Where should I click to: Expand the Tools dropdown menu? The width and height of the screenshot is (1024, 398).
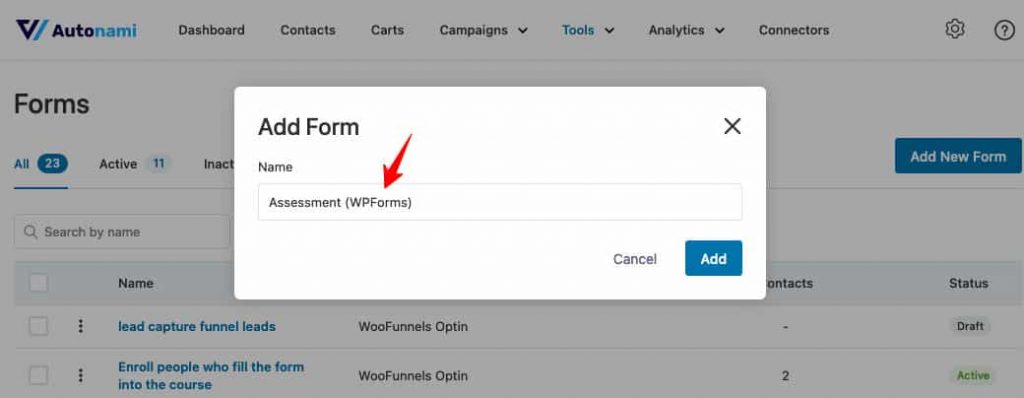tap(588, 30)
